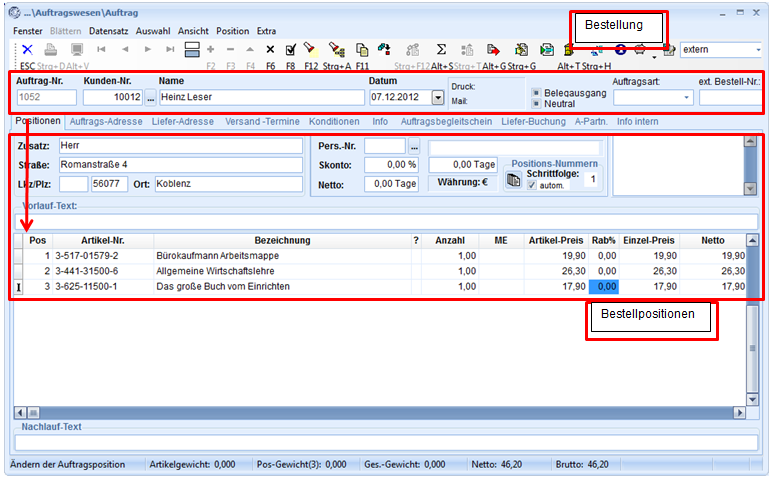
Task: Click the horizontal scrollbar right arrow
Action: pyautogui.click(x=739, y=413)
